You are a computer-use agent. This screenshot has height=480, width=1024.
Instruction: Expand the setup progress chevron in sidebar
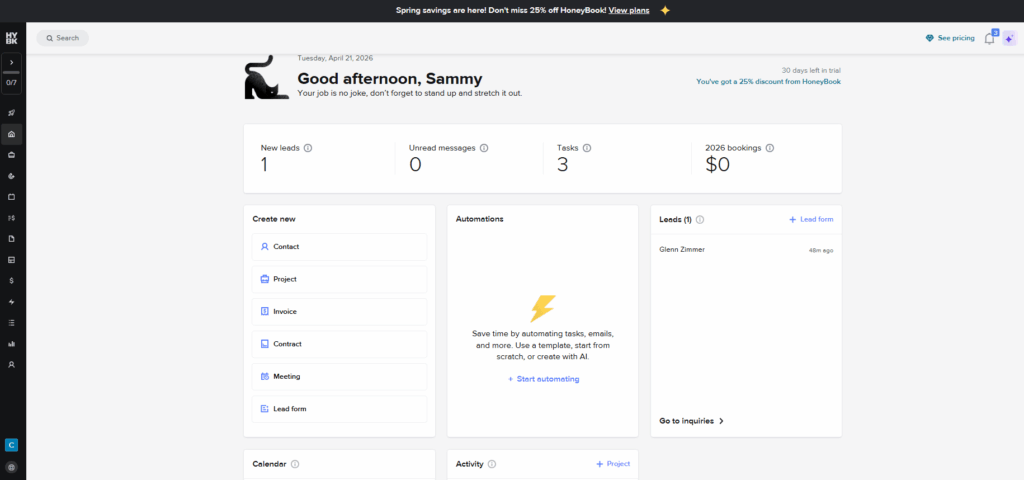[x=12, y=62]
